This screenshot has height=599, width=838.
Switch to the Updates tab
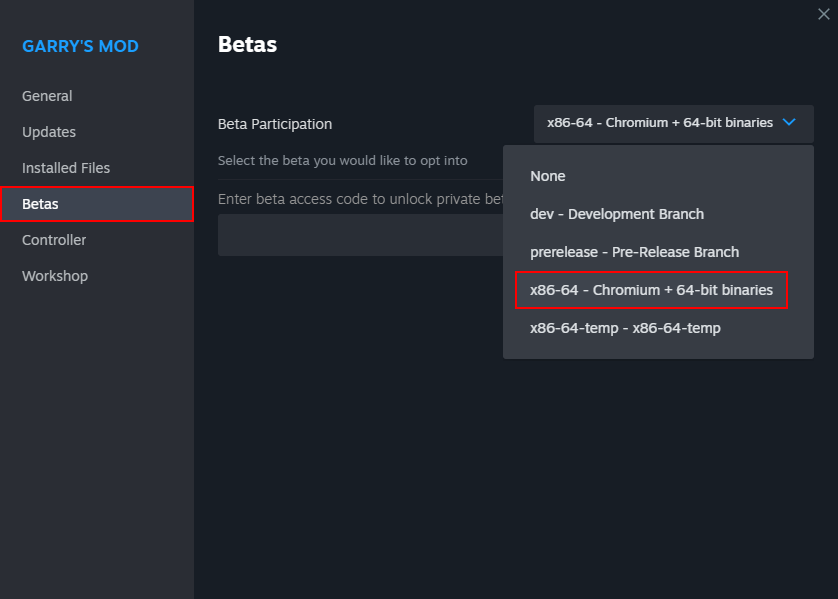click(x=49, y=132)
